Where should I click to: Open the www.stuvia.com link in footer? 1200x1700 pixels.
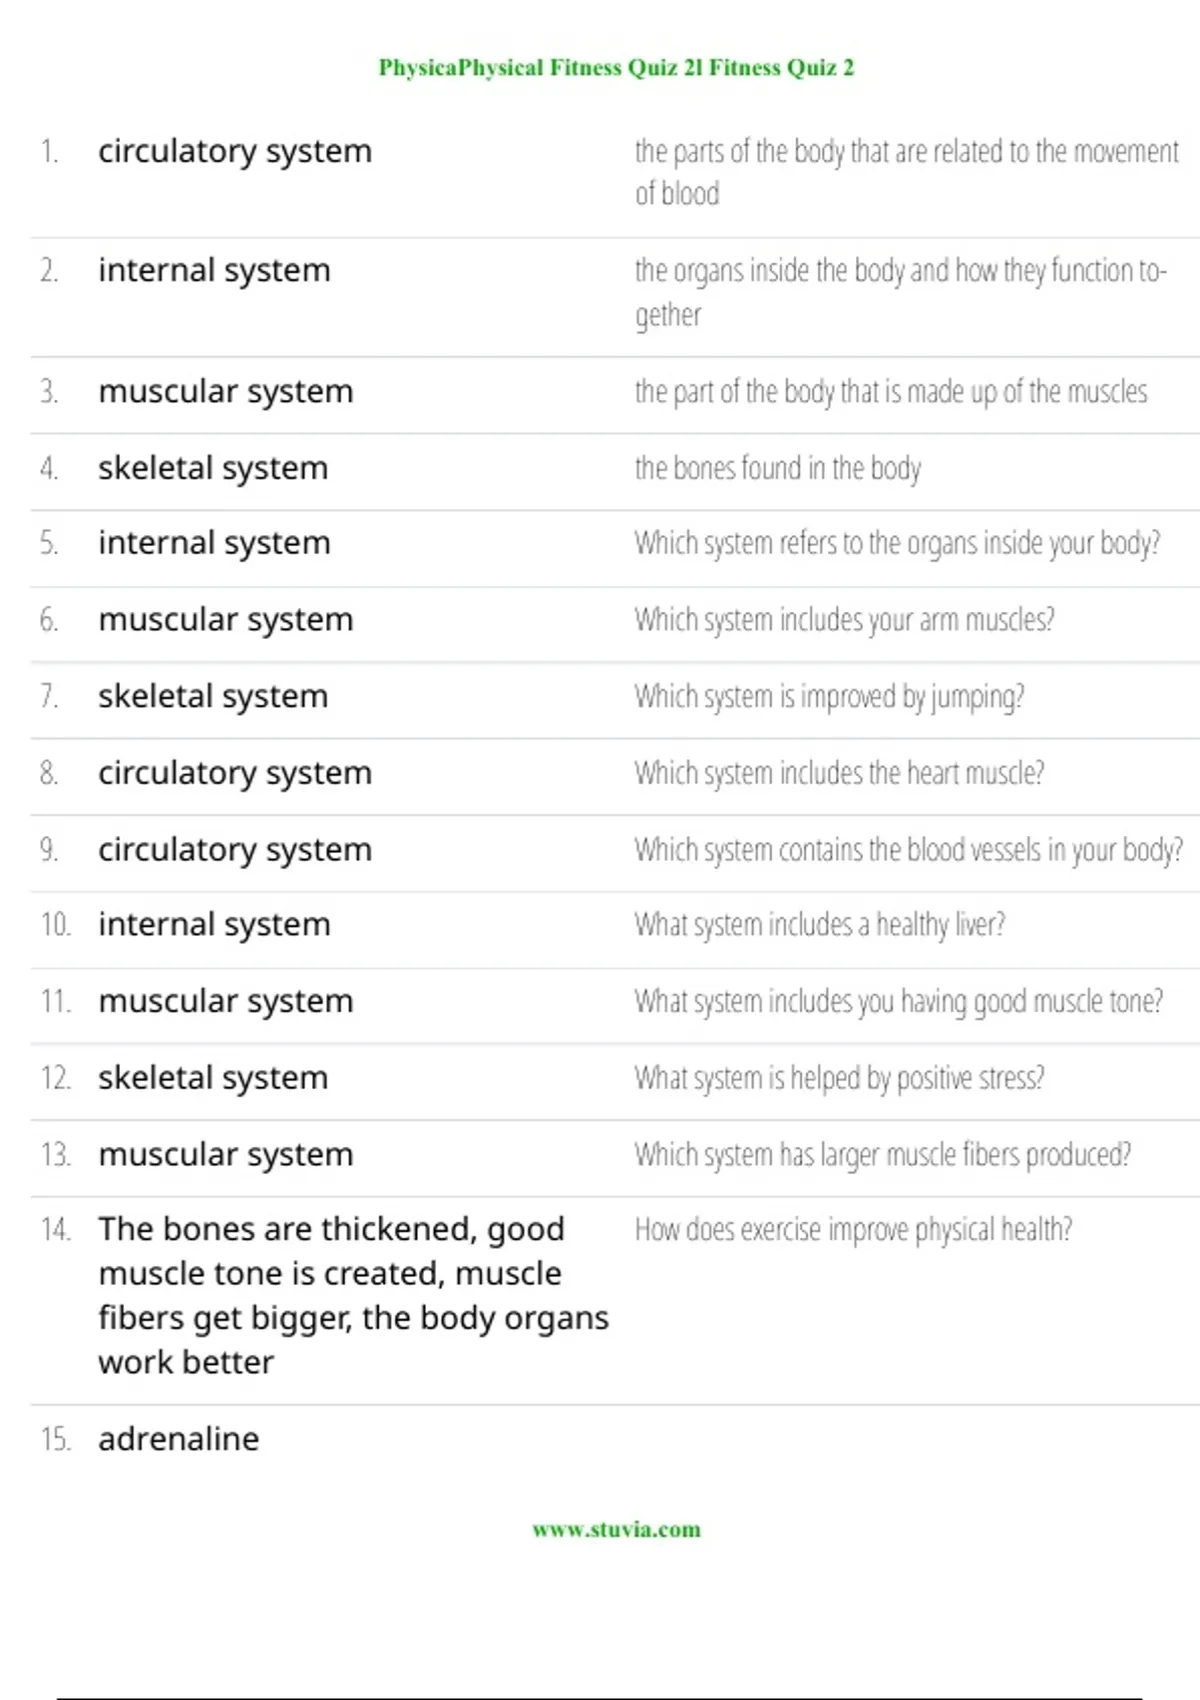tap(616, 1529)
